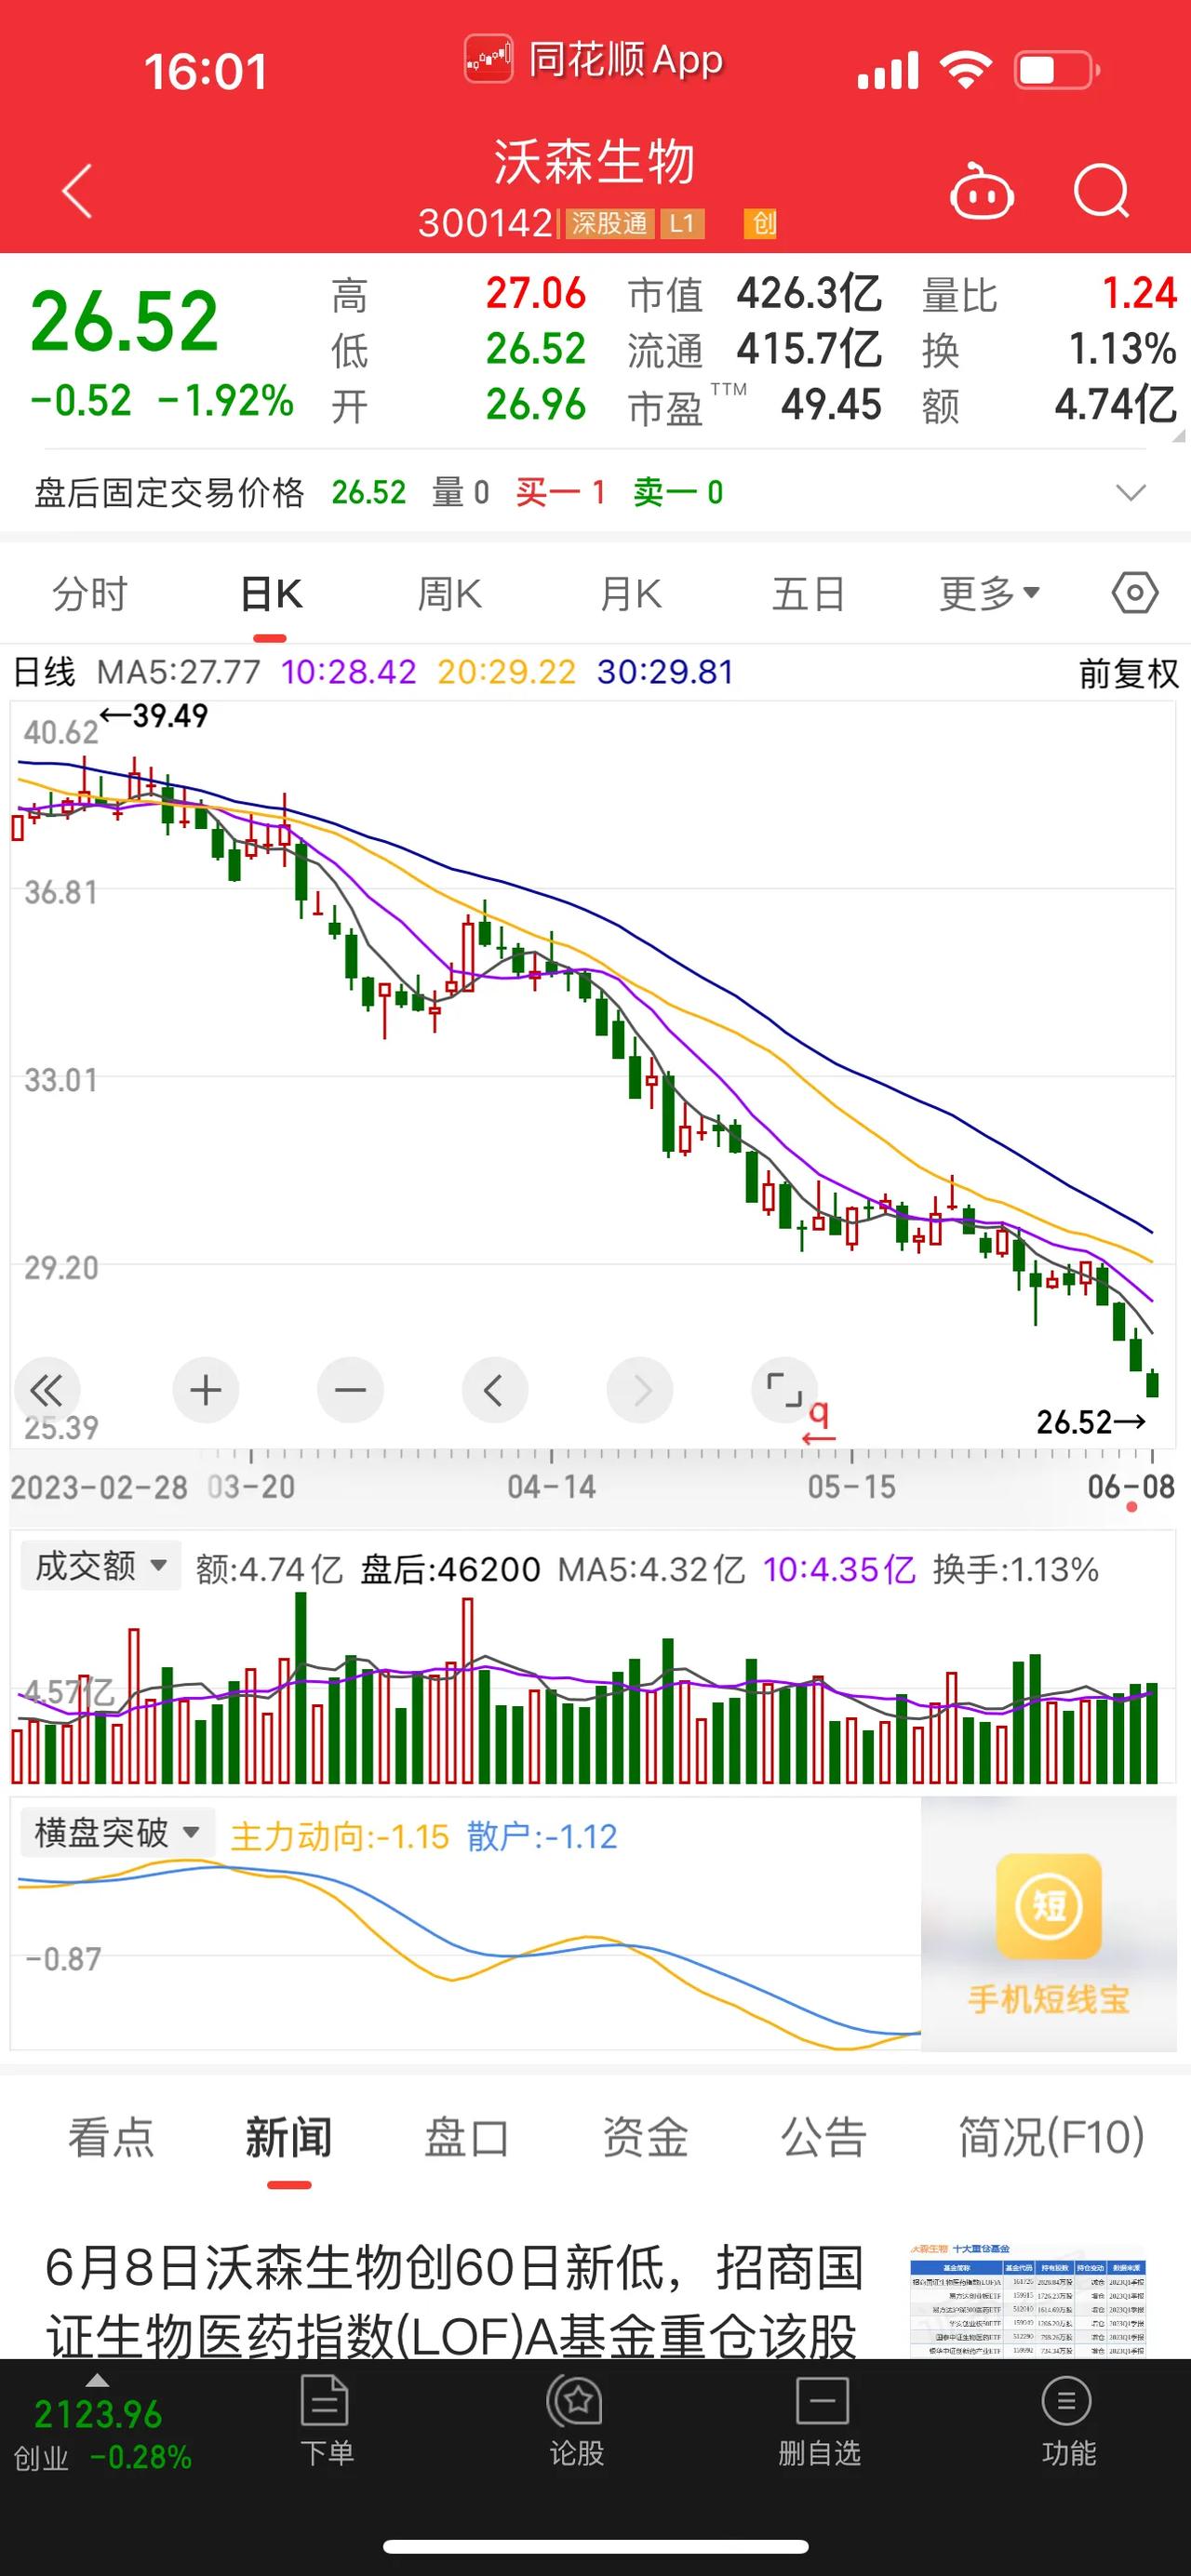Open 资金 tab
This screenshot has height=2576, width=1191.
645,2137
